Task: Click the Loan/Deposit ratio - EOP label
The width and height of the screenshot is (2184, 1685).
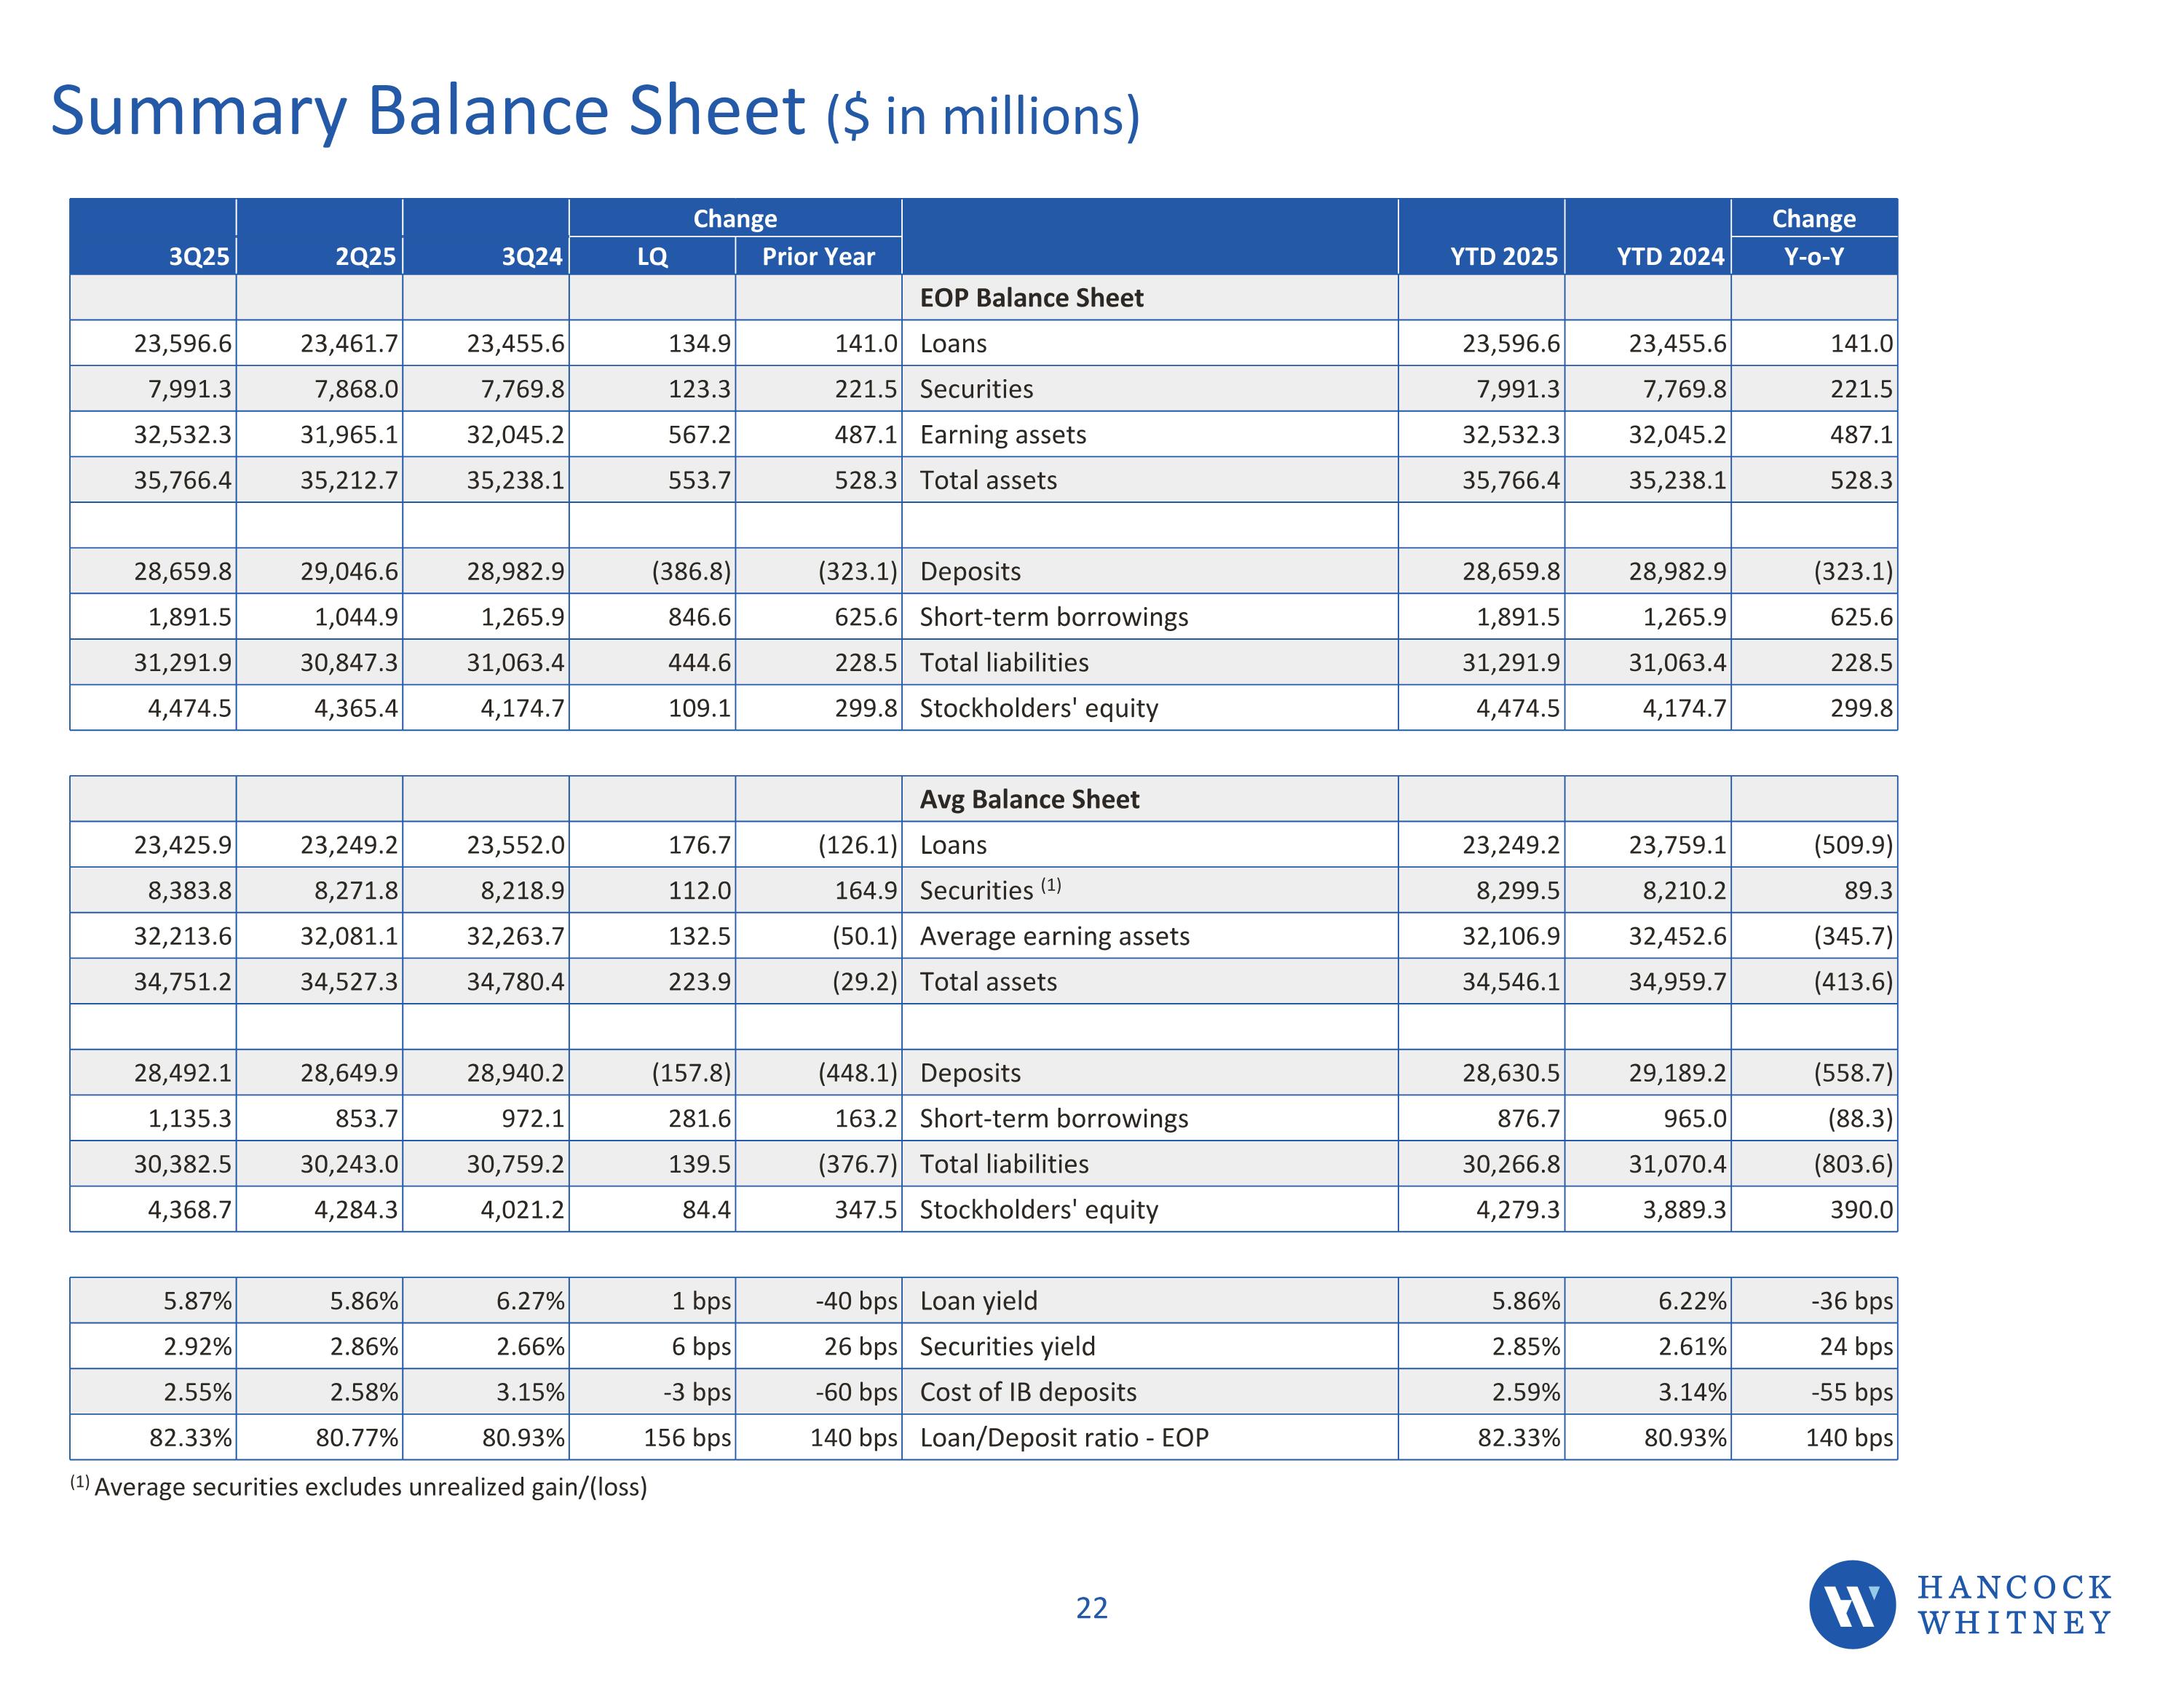Action: [x=1064, y=1438]
